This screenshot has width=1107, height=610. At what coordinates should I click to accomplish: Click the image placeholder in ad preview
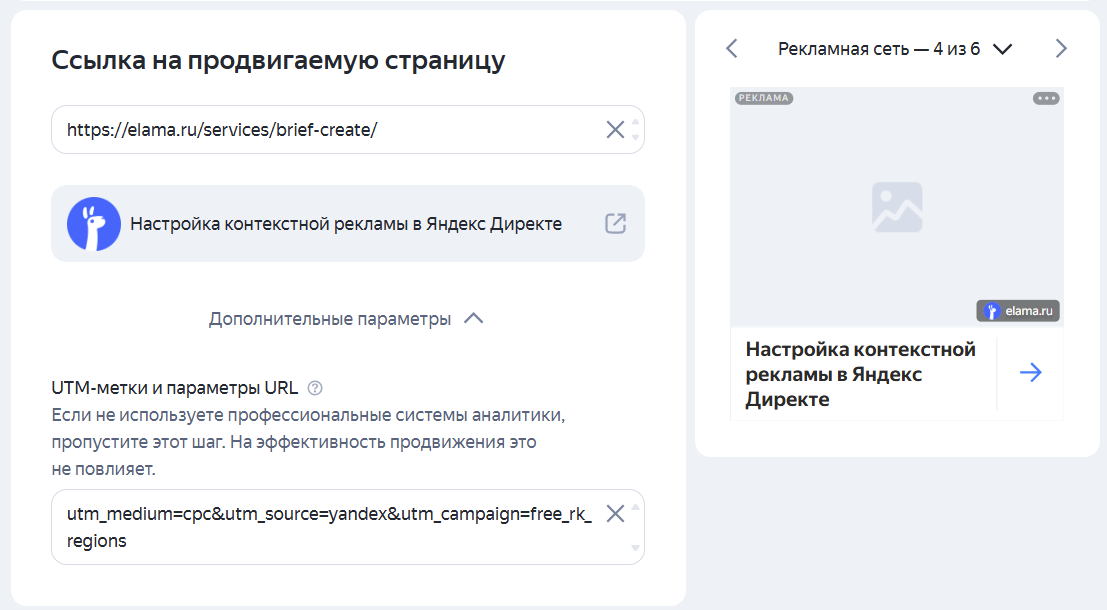897,207
